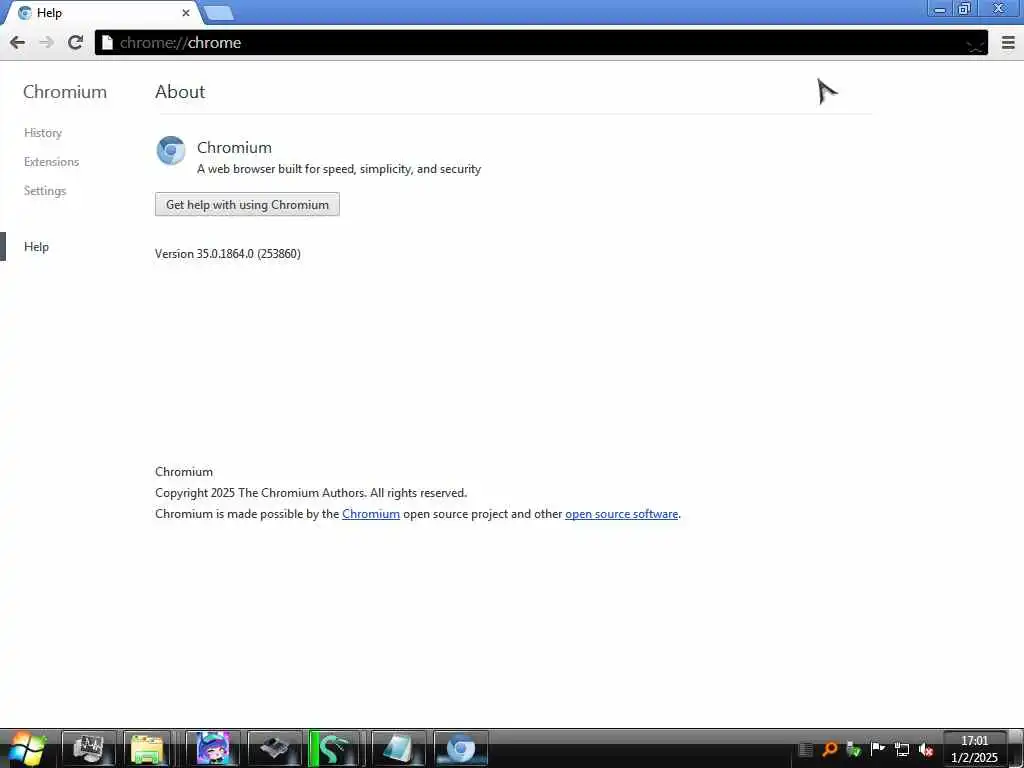Open the open source software link

(621, 514)
